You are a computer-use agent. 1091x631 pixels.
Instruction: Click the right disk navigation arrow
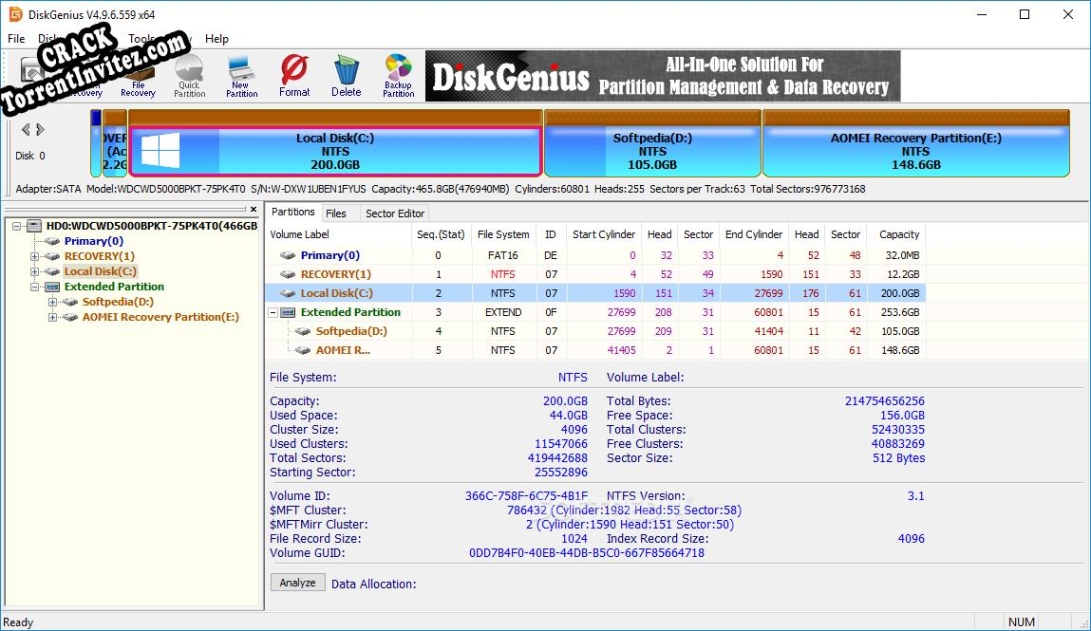pyautogui.click(x=39, y=129)
